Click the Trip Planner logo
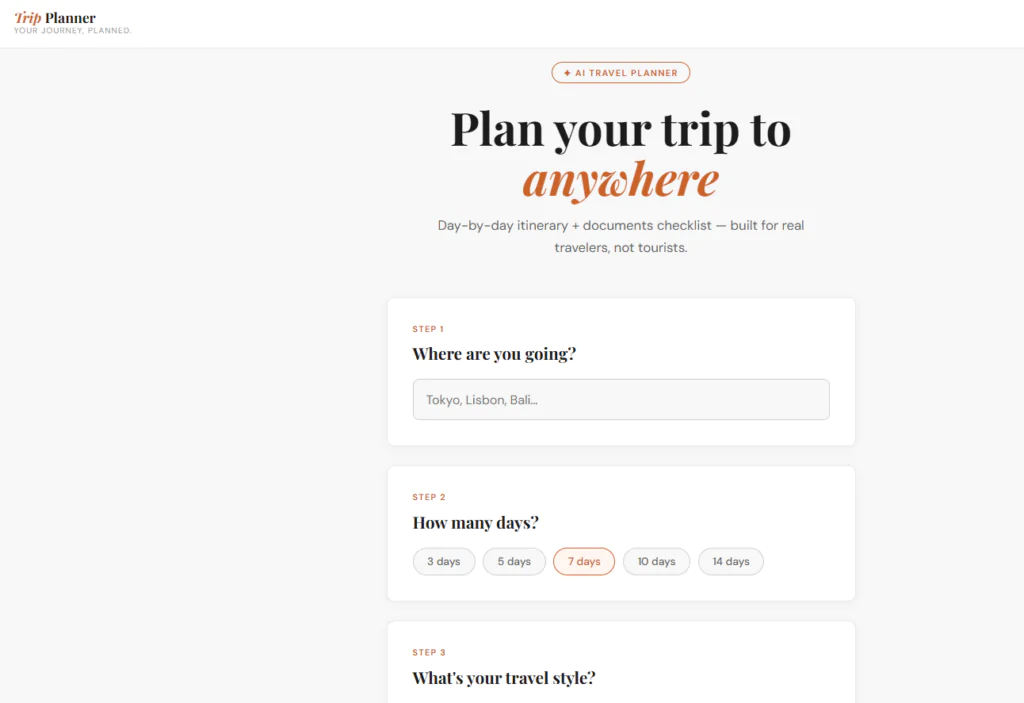1024x703 pixels. (56, 18)
